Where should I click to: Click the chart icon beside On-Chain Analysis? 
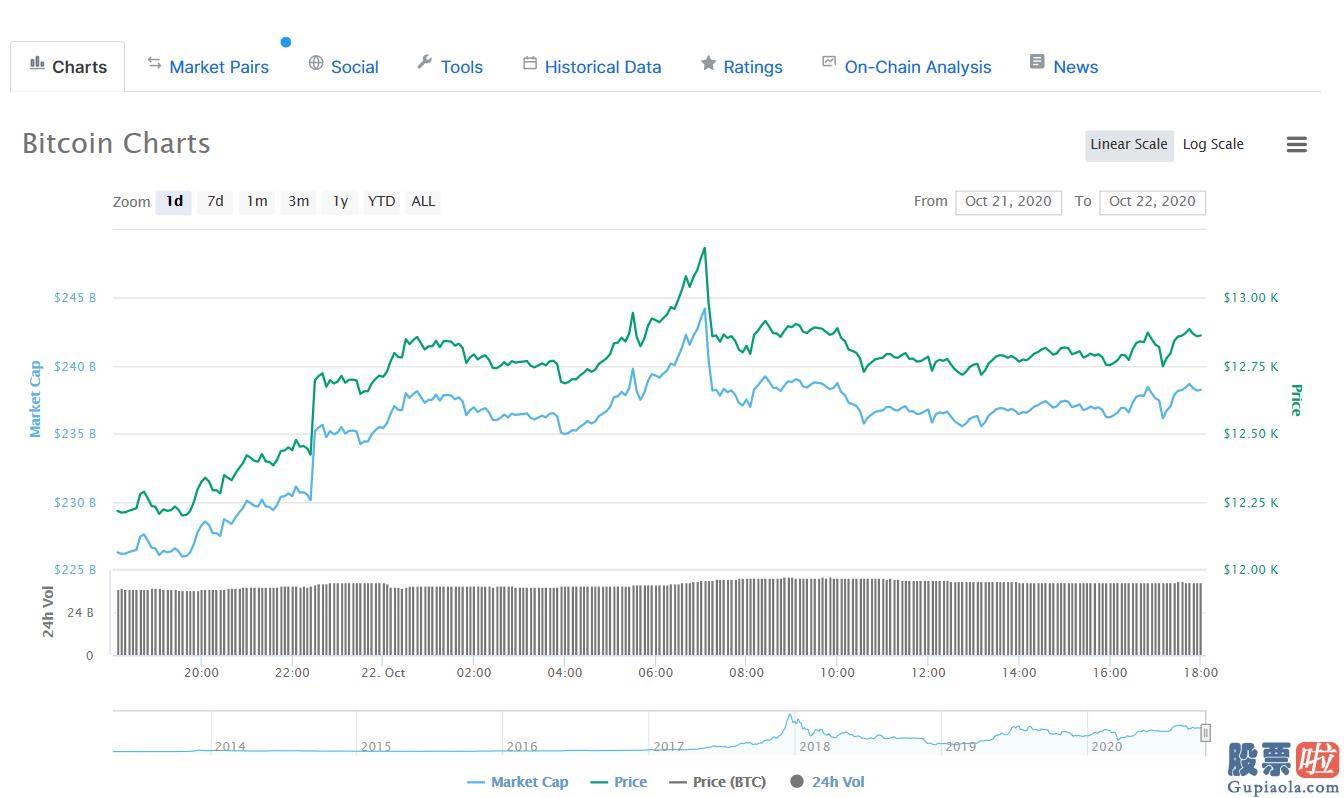tap(828, 62)
